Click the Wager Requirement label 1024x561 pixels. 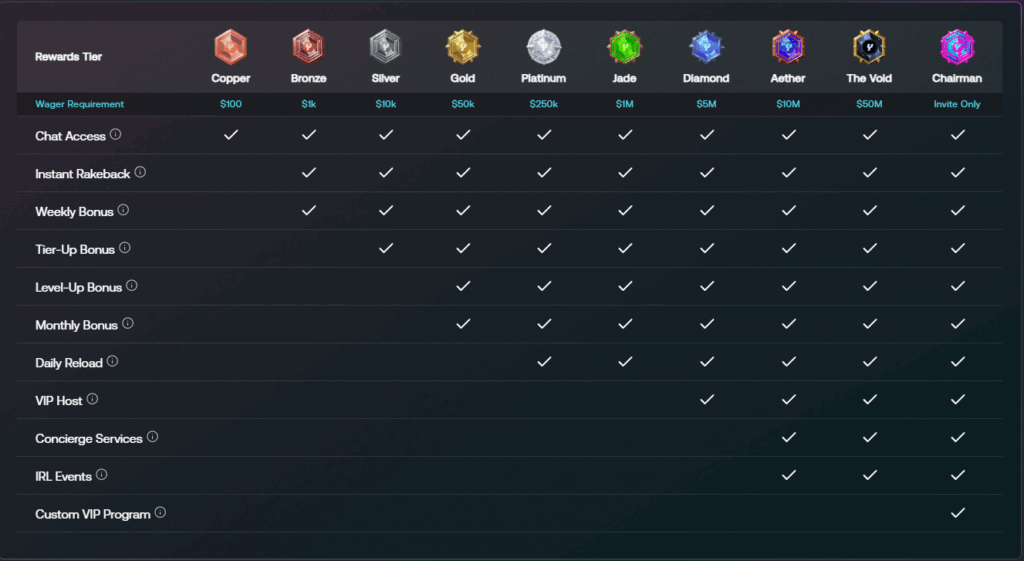pyautogui.click(x=79, y=104)
